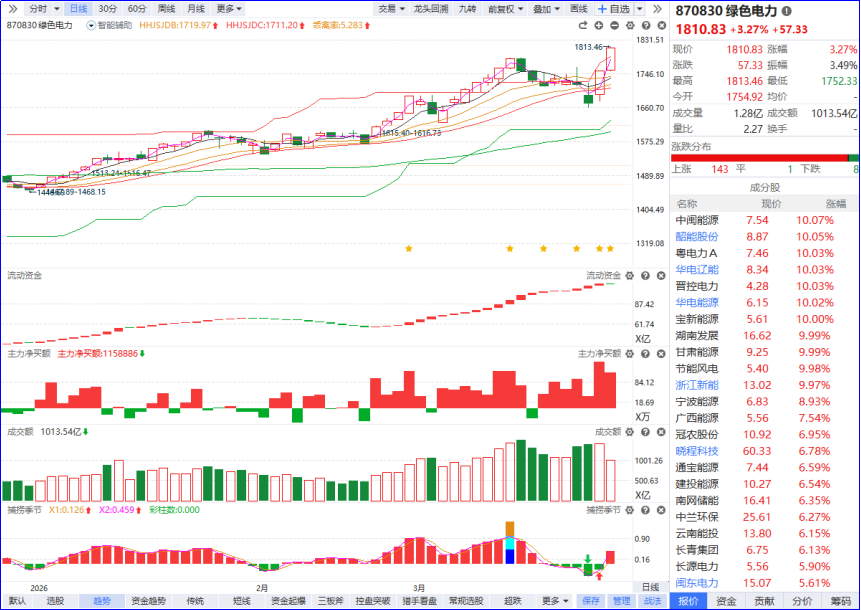Switch chart period to 月线
The width and height of the screenshot is (861, 610).
[196, 9]
